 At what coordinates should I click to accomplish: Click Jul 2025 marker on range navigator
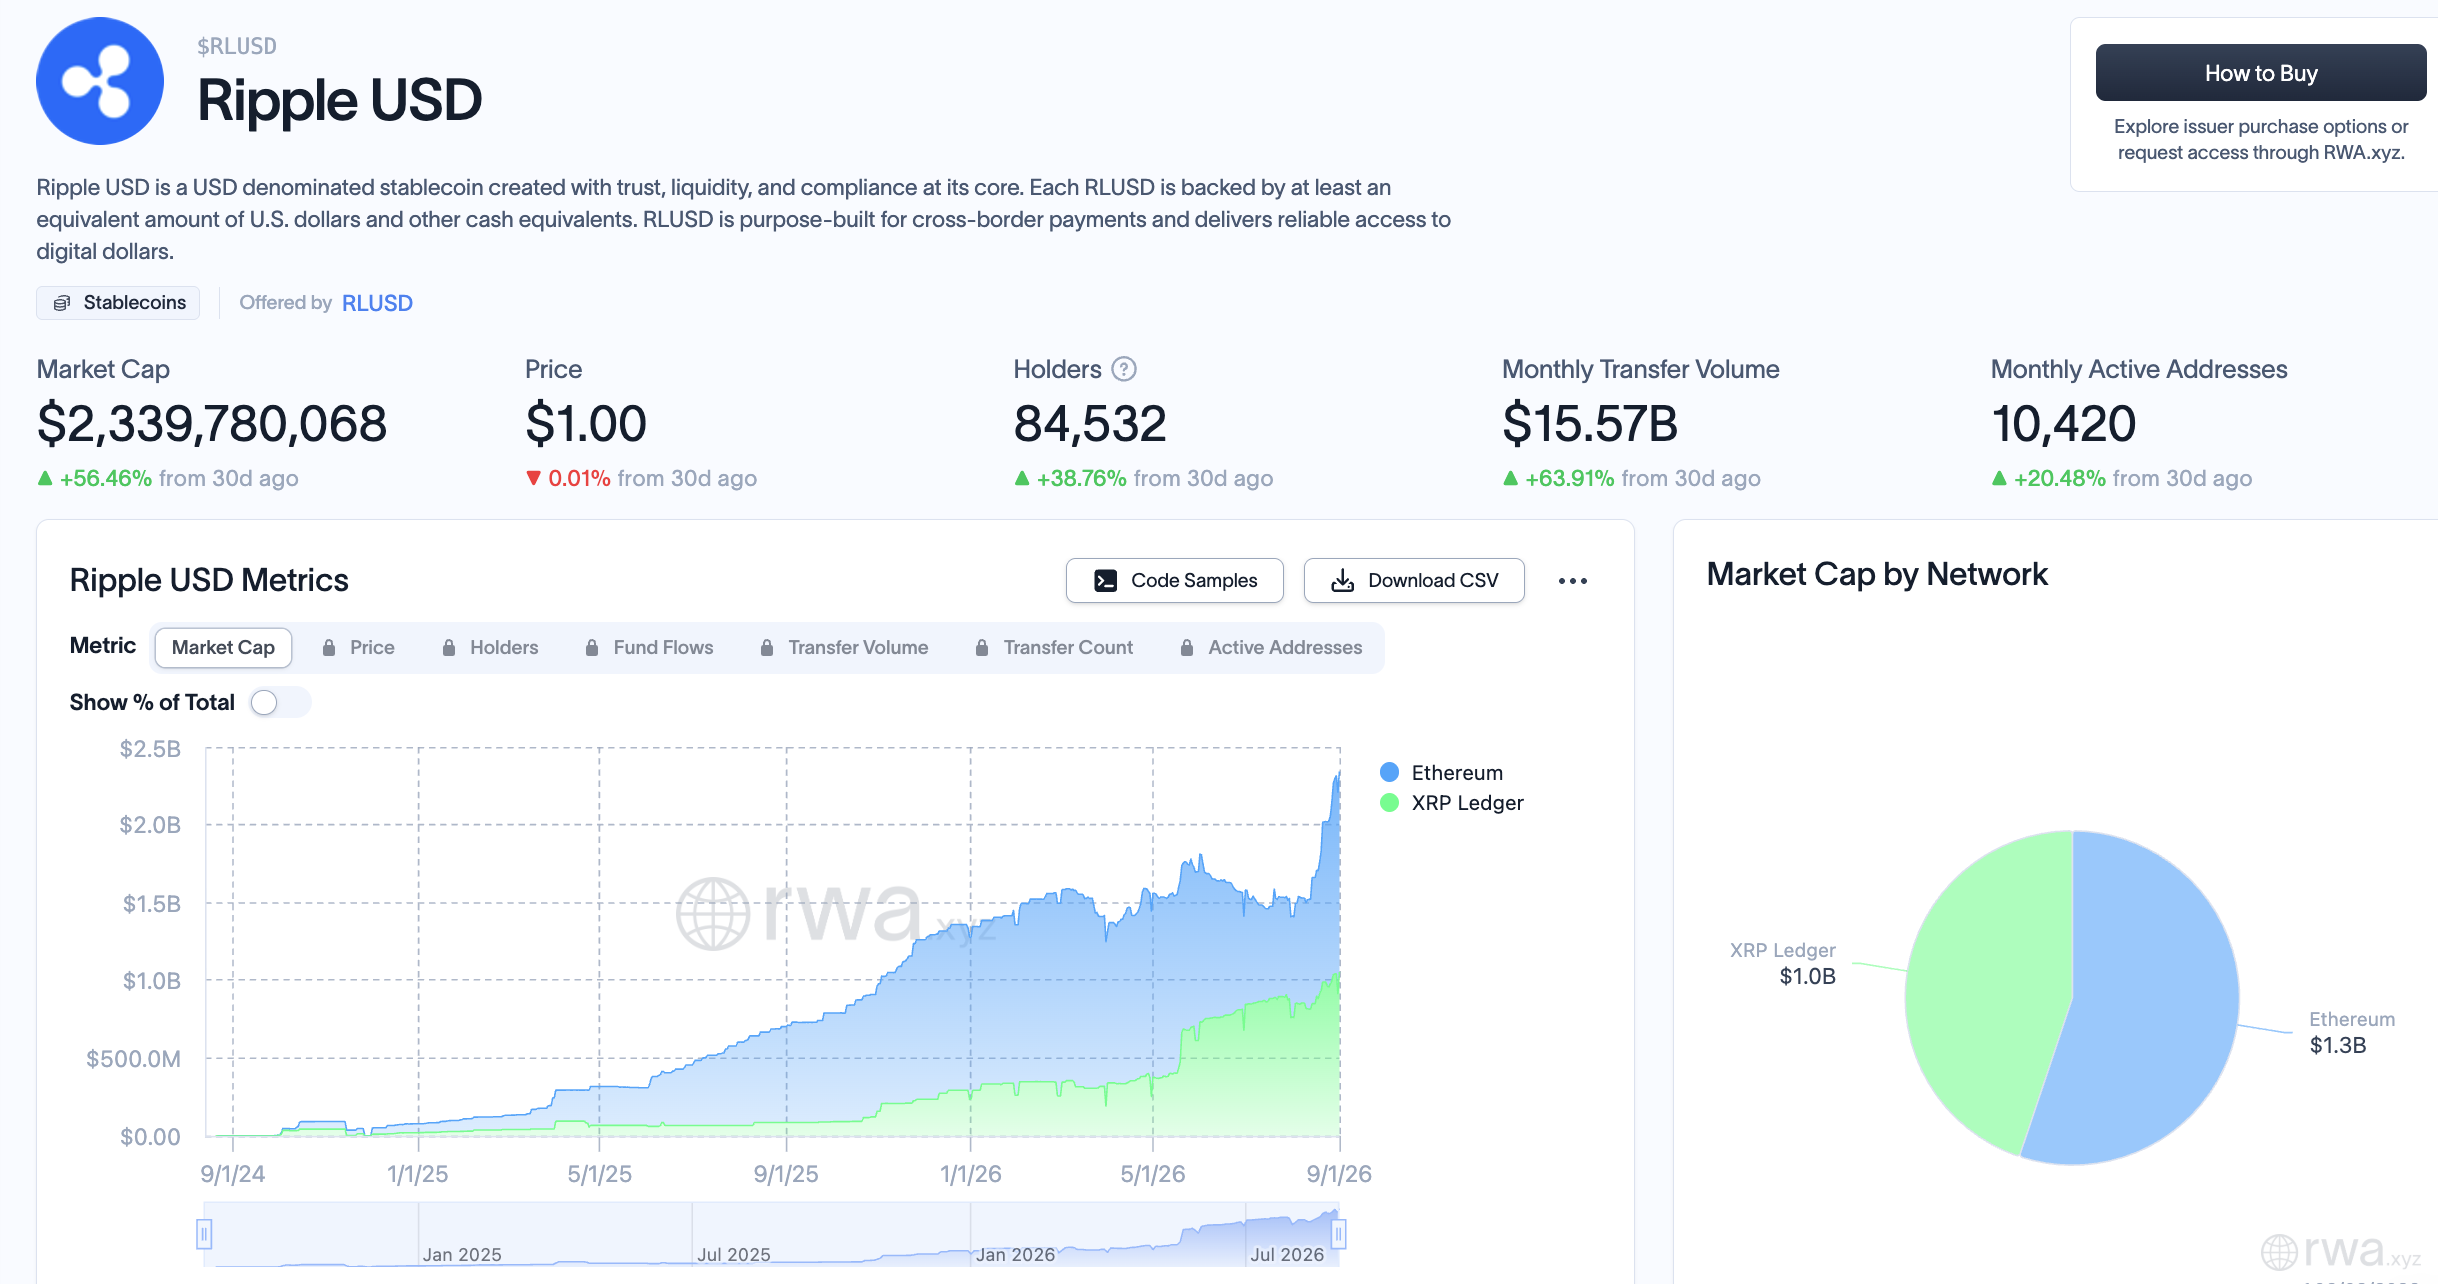coord(734,1255)
